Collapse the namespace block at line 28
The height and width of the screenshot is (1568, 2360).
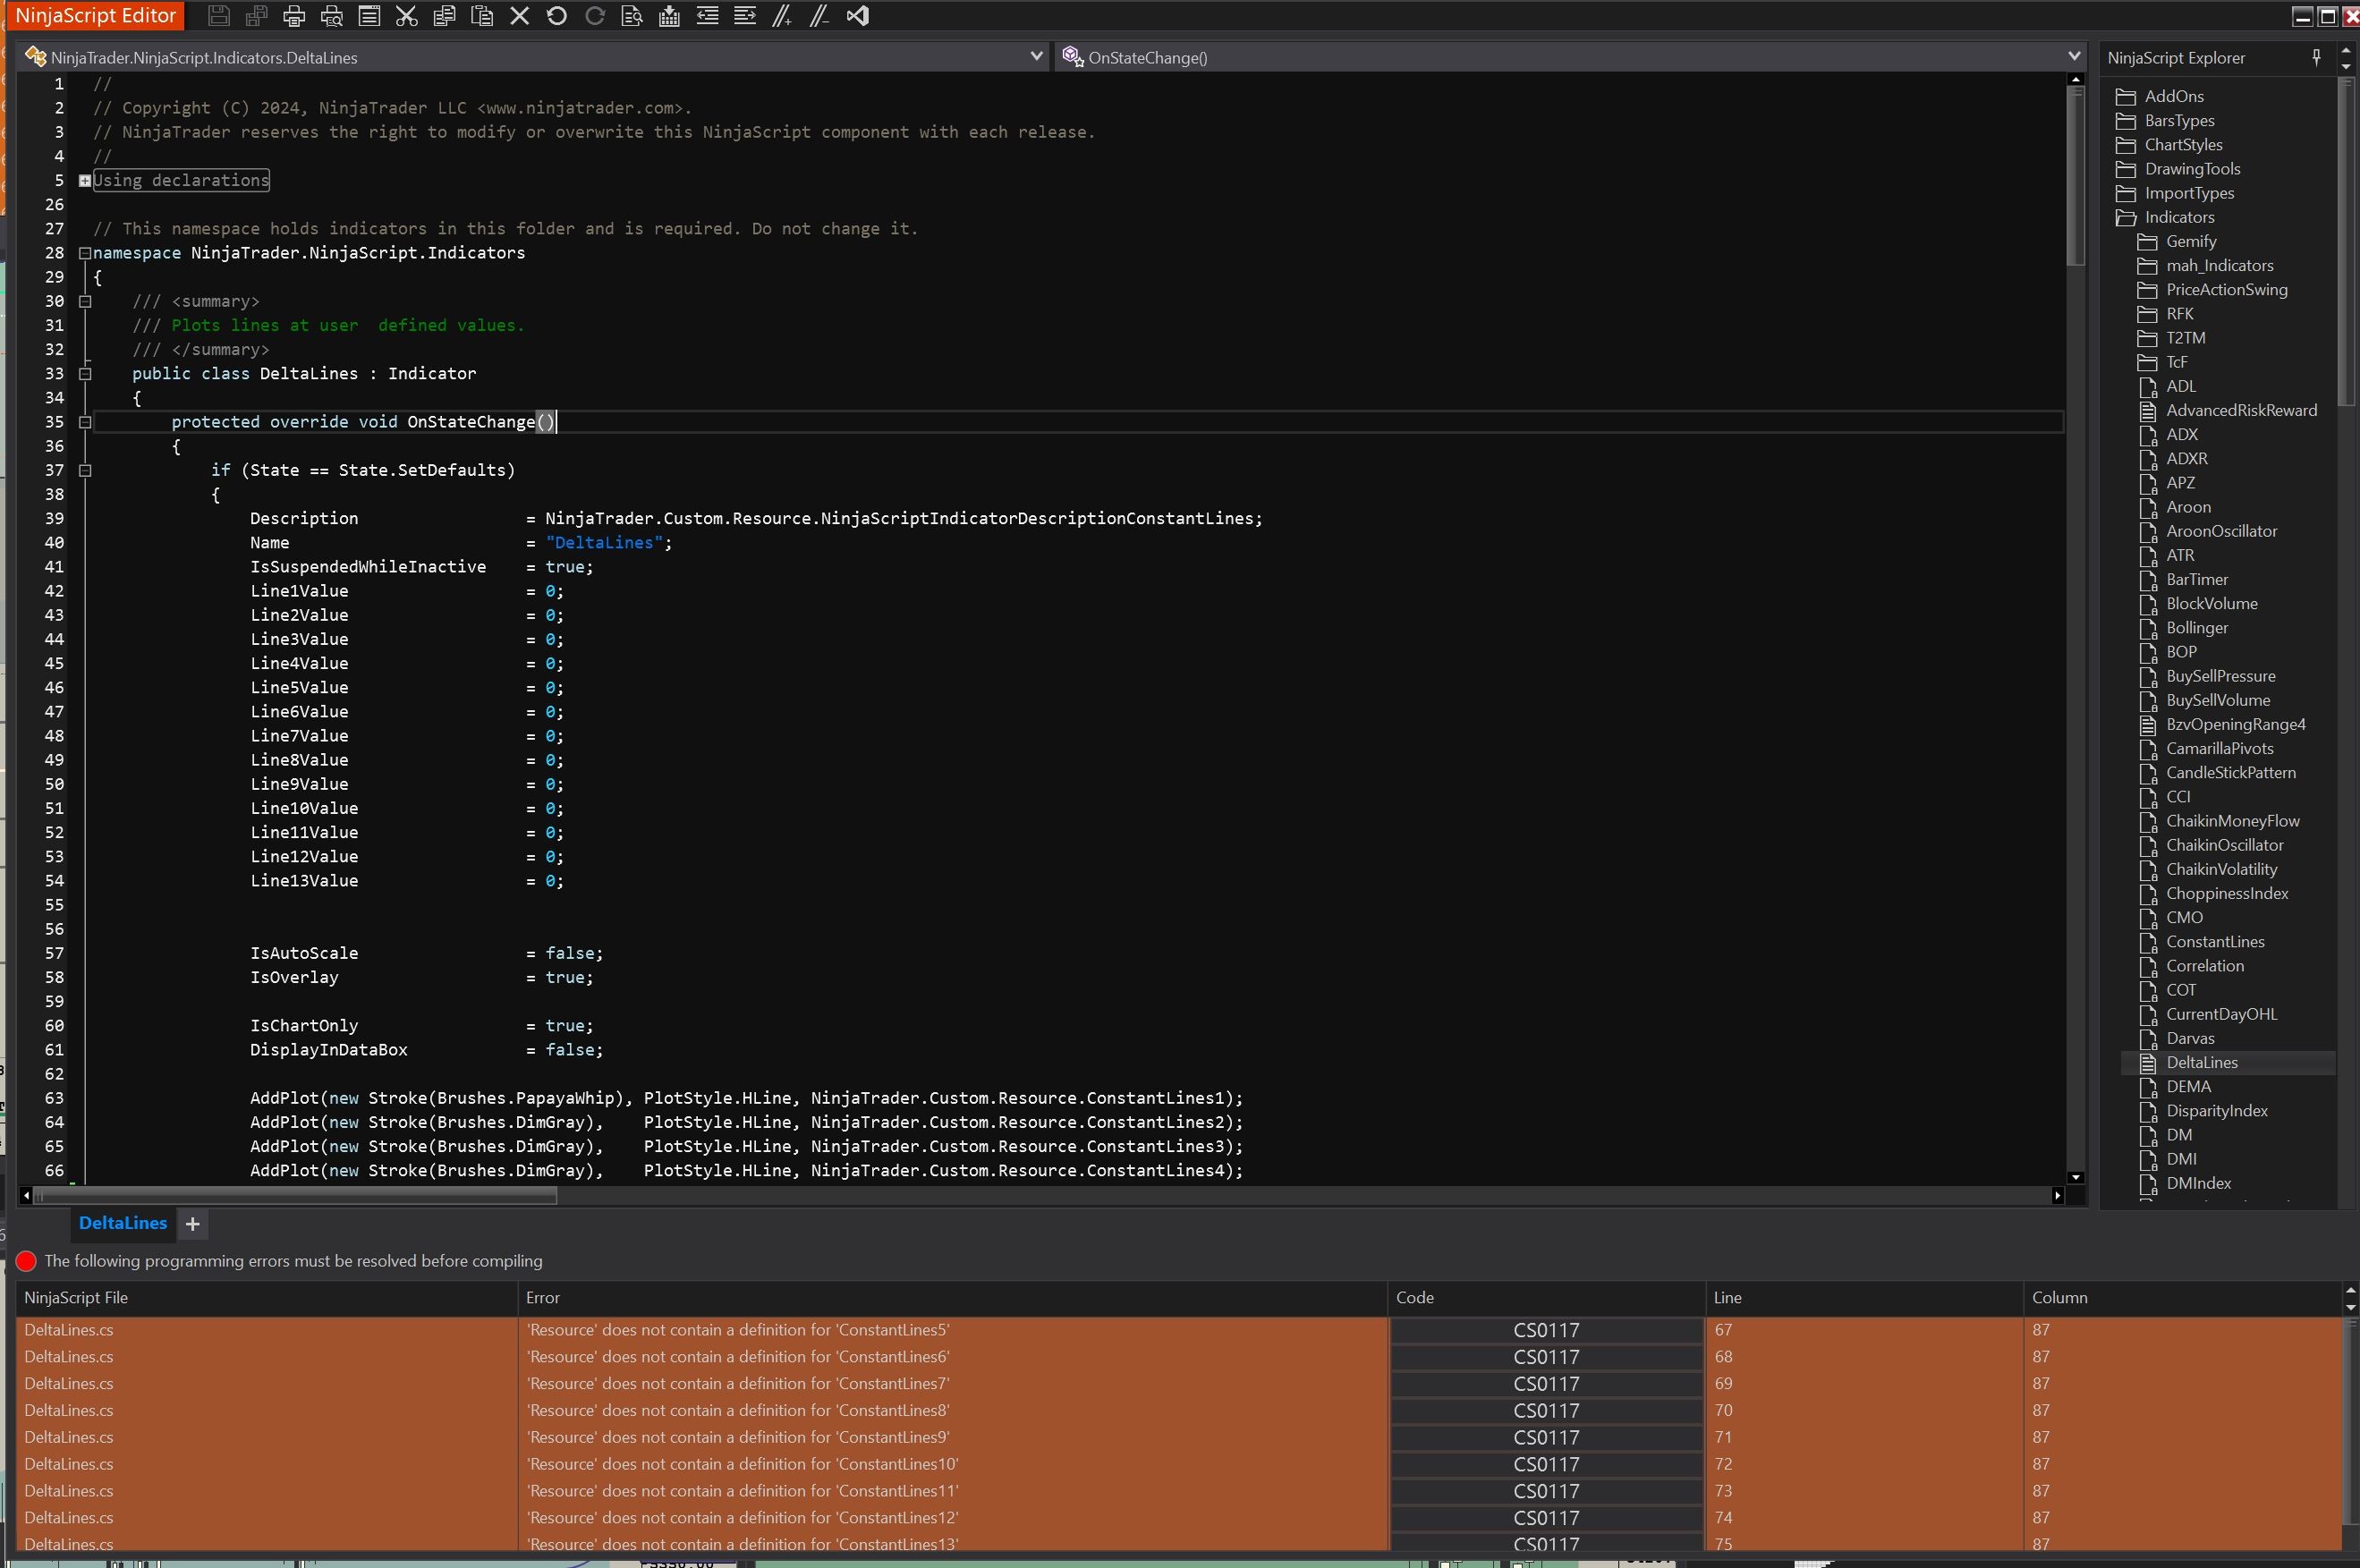point(85,253)
